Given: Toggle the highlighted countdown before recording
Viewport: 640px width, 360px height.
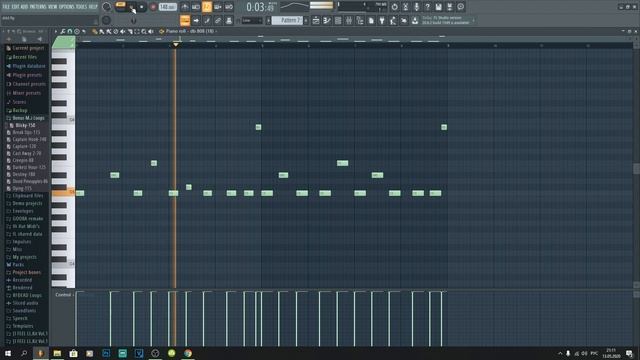Looking at the screenshot, I should click(x=207, y=7).
